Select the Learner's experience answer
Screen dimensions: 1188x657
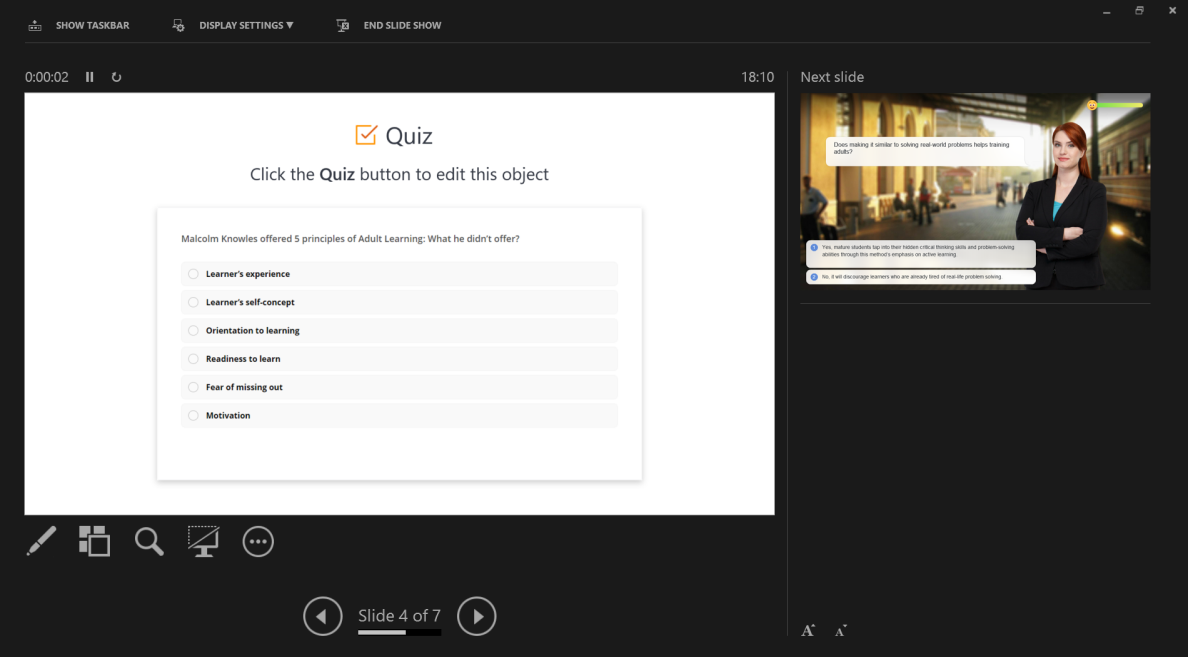(x=399, y=274)
